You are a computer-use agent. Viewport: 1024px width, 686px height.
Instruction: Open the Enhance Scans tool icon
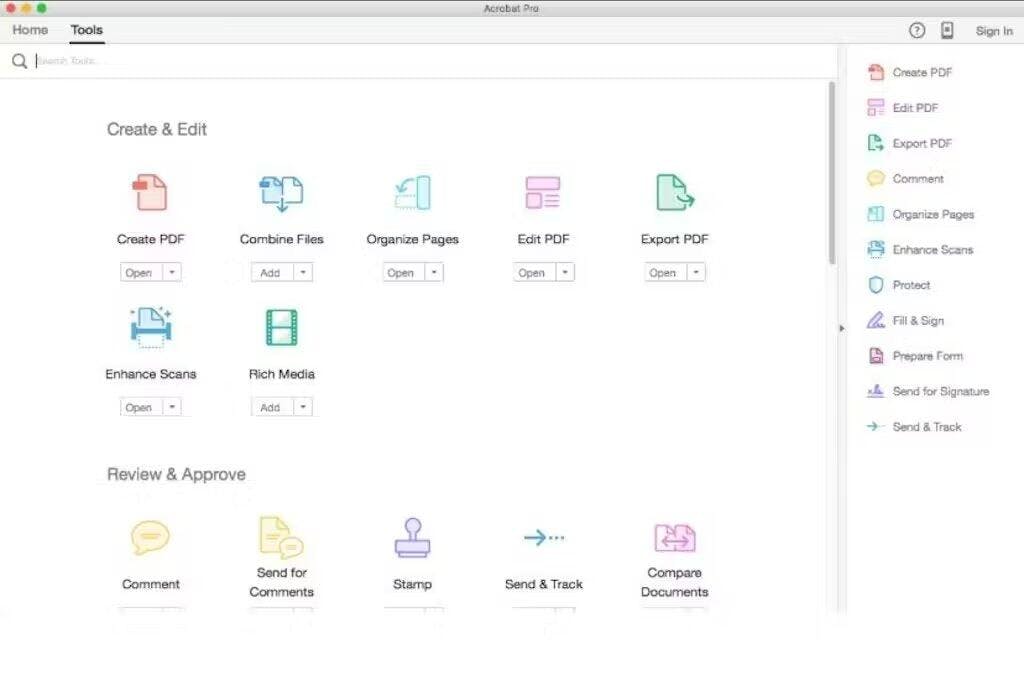click(x=151, y=327)
